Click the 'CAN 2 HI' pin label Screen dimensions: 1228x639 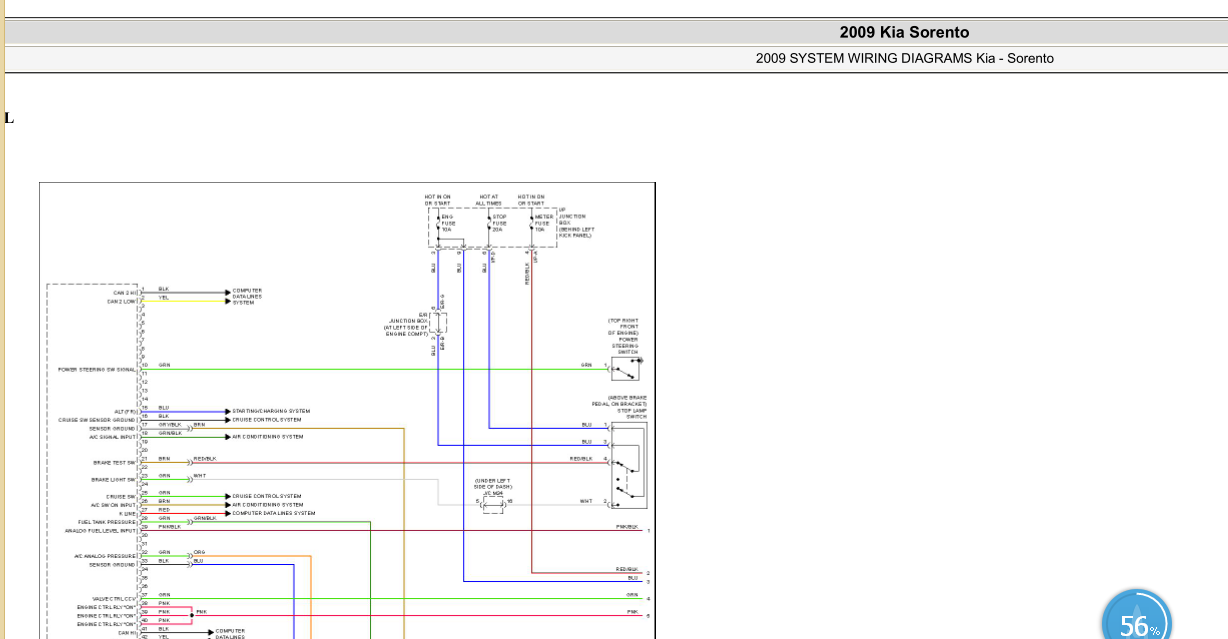click(x=124, y=292)
